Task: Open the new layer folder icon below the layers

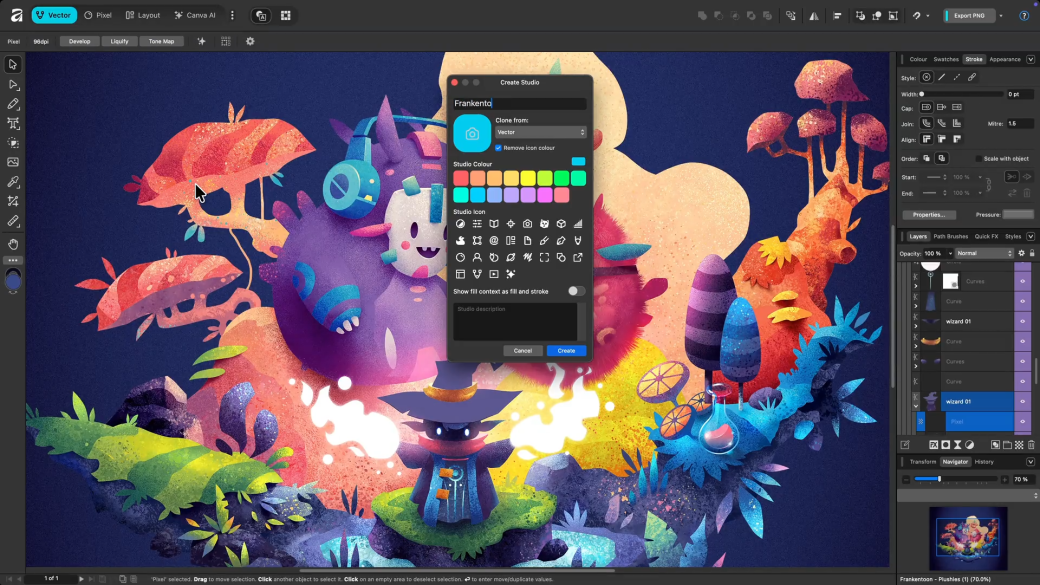Action: tap(1006, 444)
